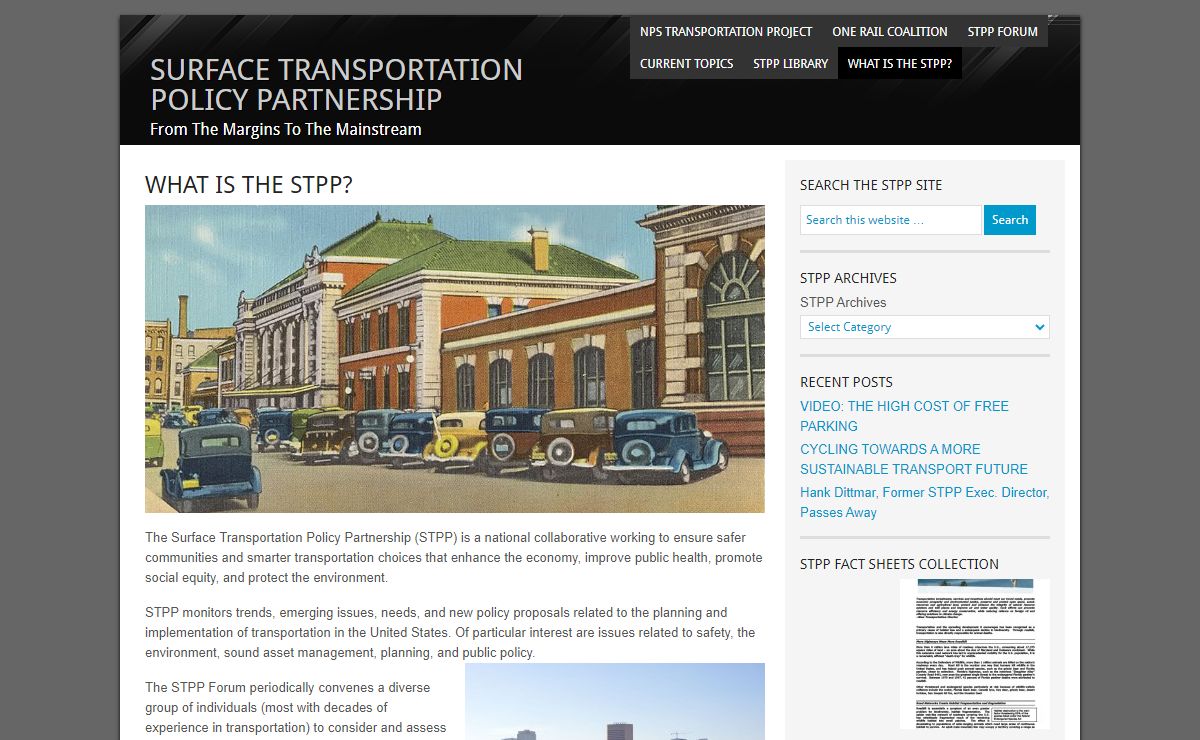Screen dimensions: 1200x740
Task: Click the Search The STPP Site heading
Action: pyautogui.click(x=871, y=185)
